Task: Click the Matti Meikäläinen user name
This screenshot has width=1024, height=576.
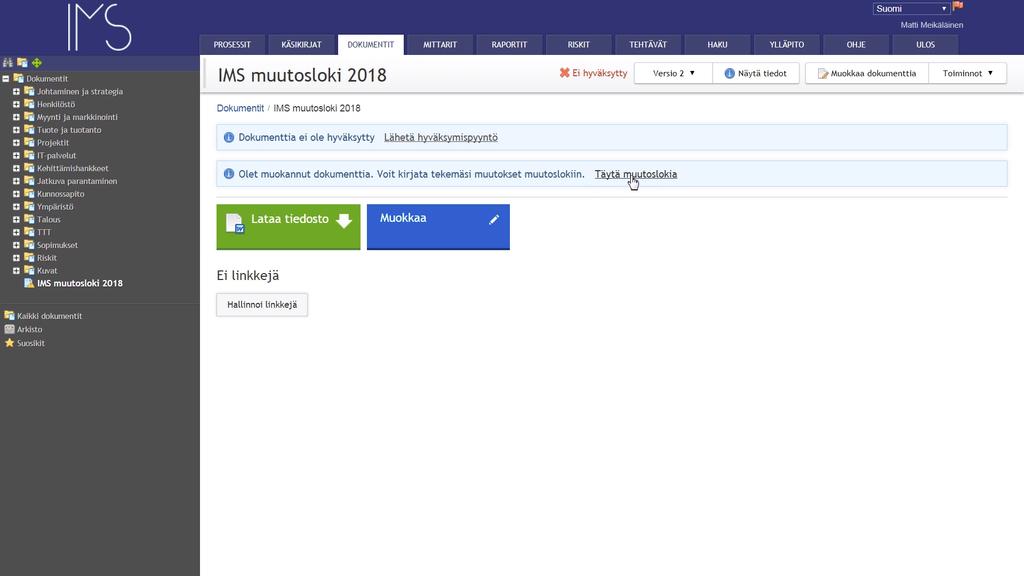Action: 932,25
